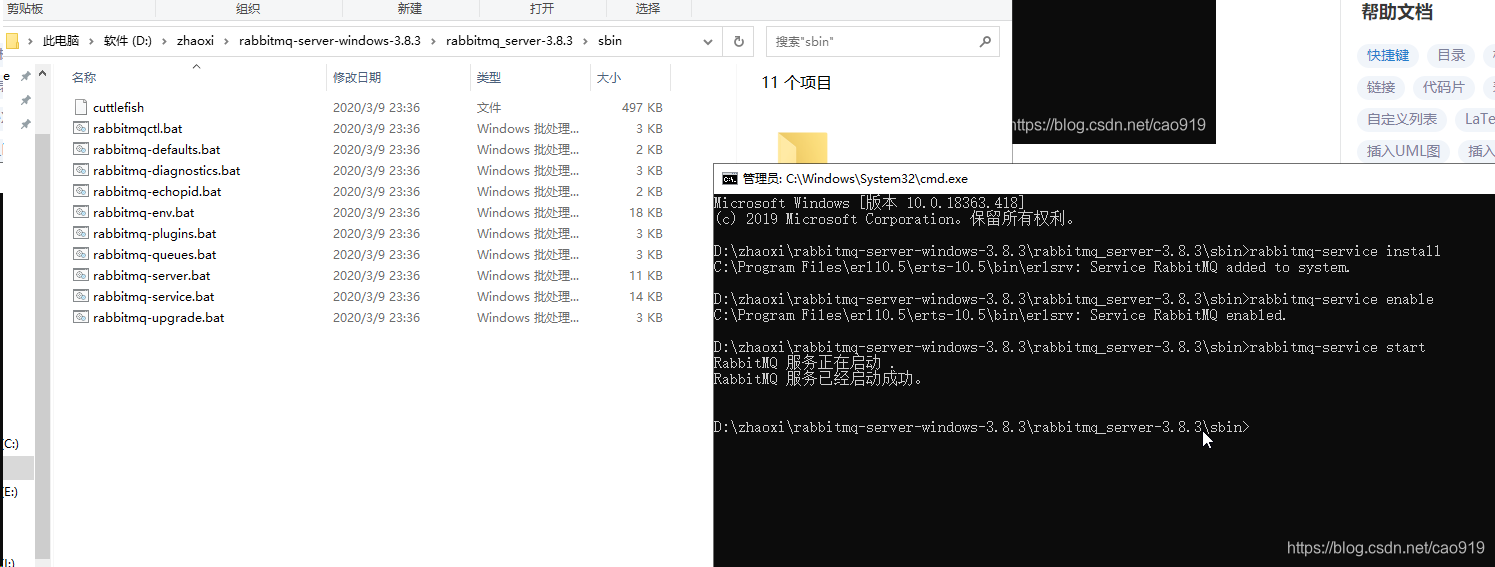Select the file name rabbitmq-upgrade.bat
Screen dimensions: 1495x567
[159, 317]
